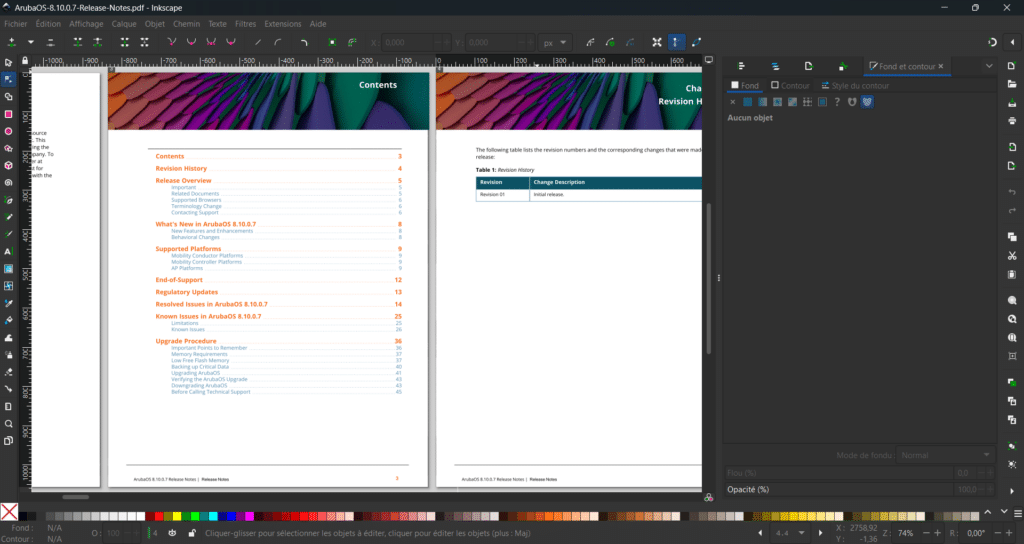This screenshot has height=544, width=1024.
Task: Select the Pages tool in toolbox
Action: coord(8,441)
